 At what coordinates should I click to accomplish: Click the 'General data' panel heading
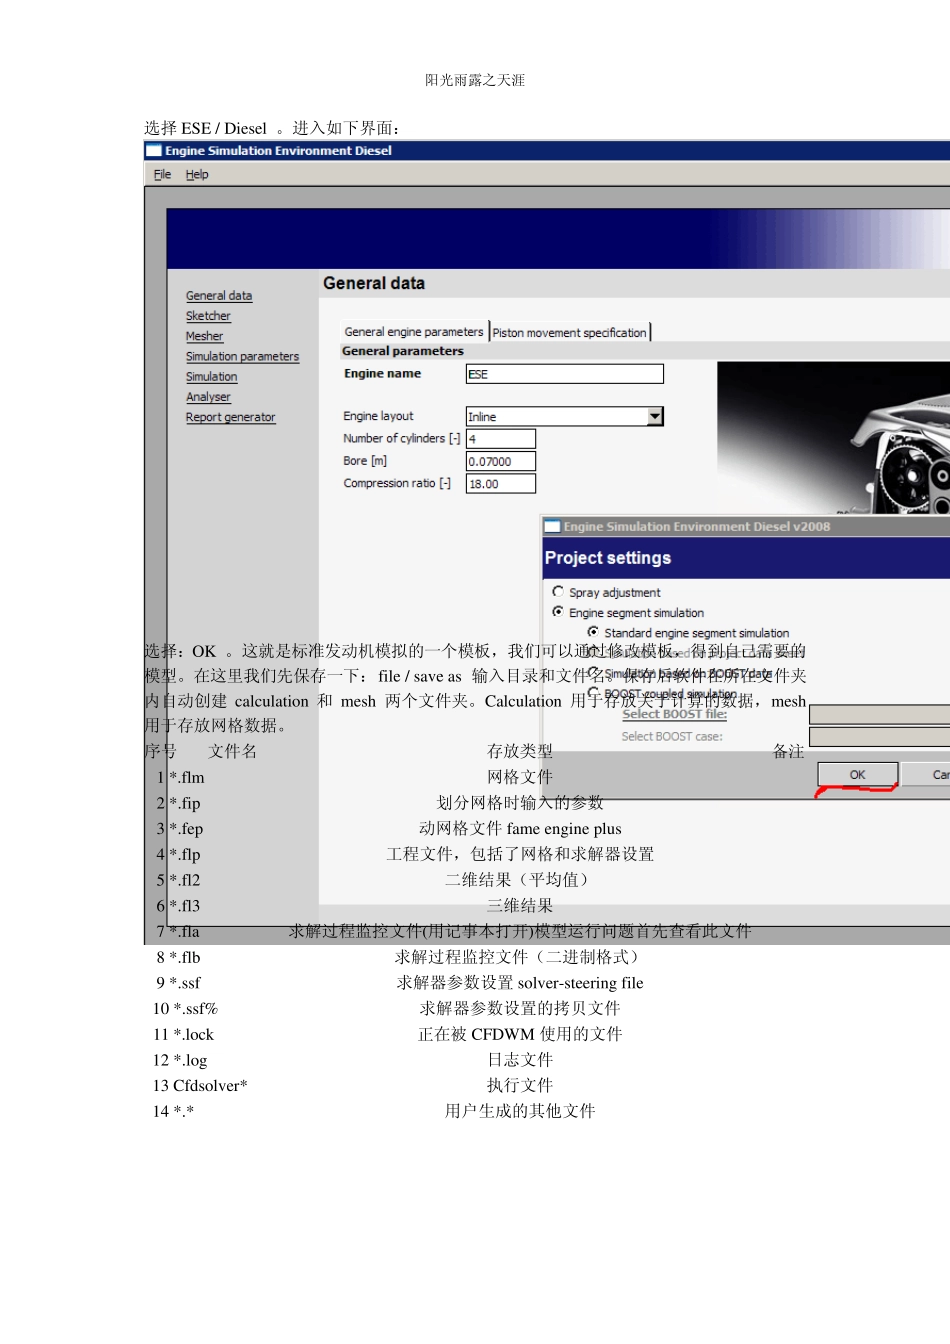coord(374,283)
